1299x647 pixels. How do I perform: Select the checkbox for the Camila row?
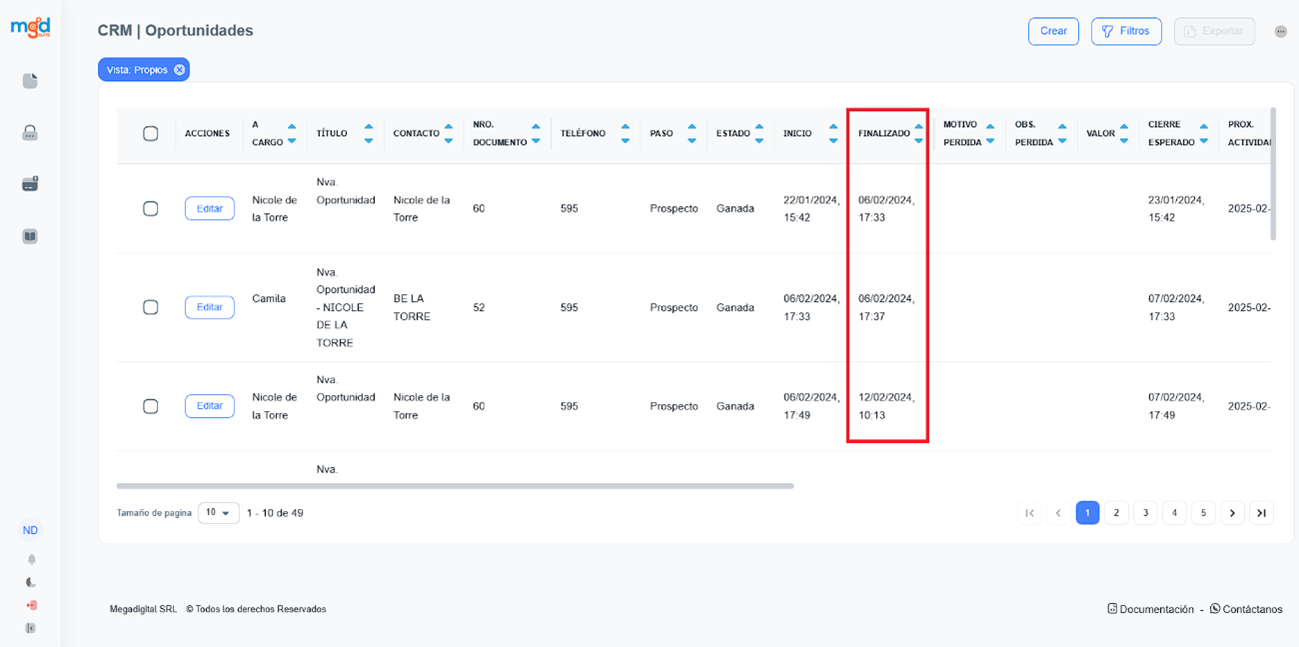pyautogui.click(x=151, y=307)
